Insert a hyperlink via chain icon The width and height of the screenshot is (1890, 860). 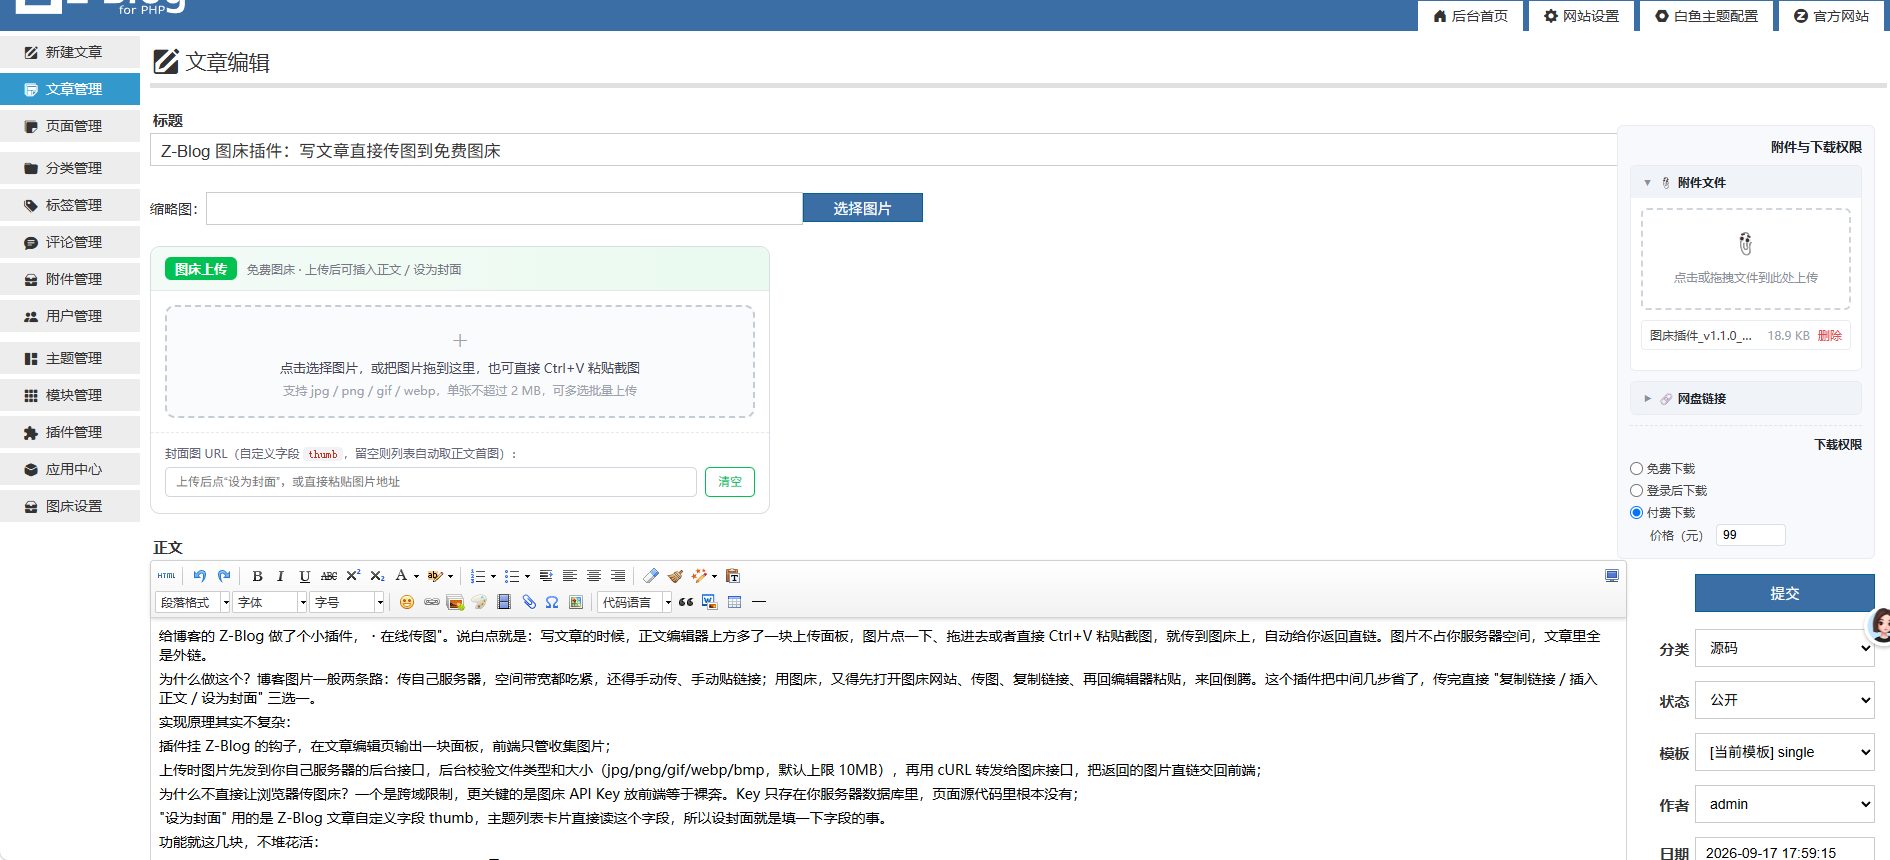pos(431,602)
